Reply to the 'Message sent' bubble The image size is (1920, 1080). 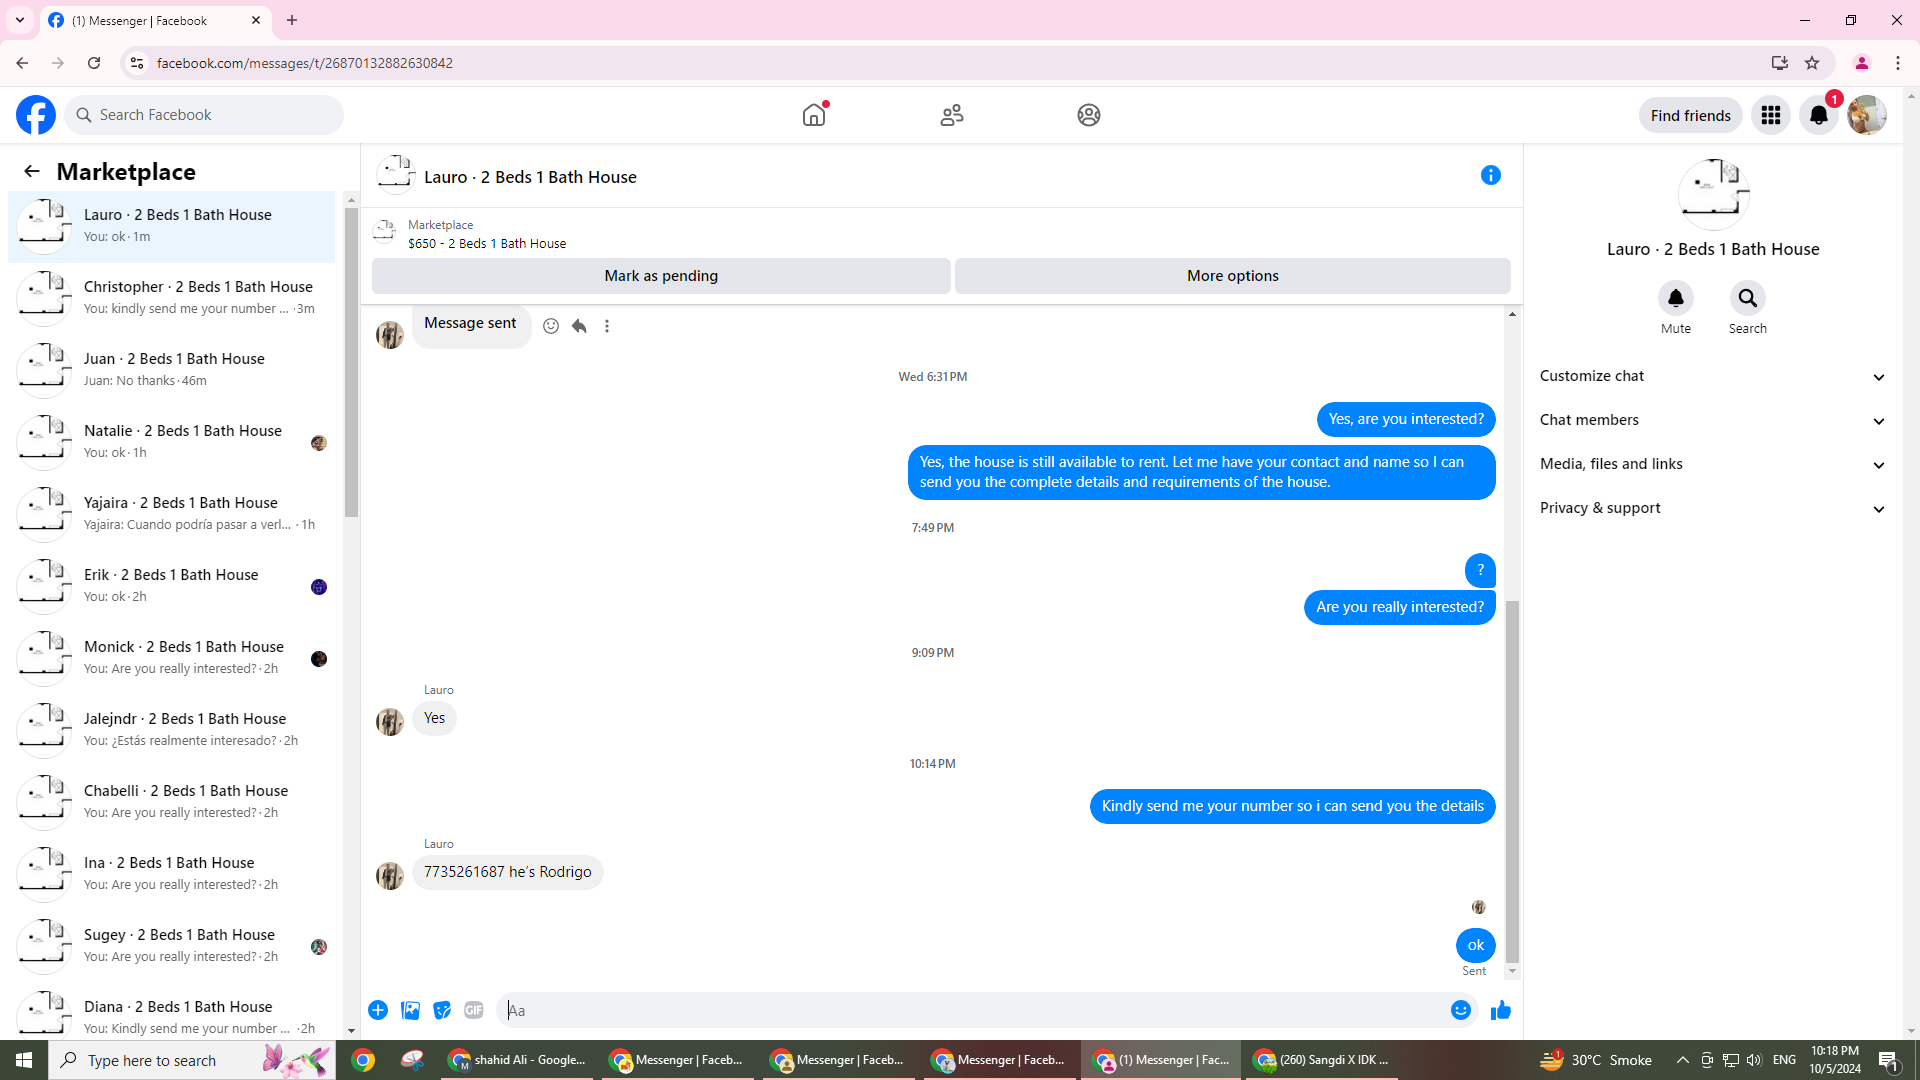point(579,326)
